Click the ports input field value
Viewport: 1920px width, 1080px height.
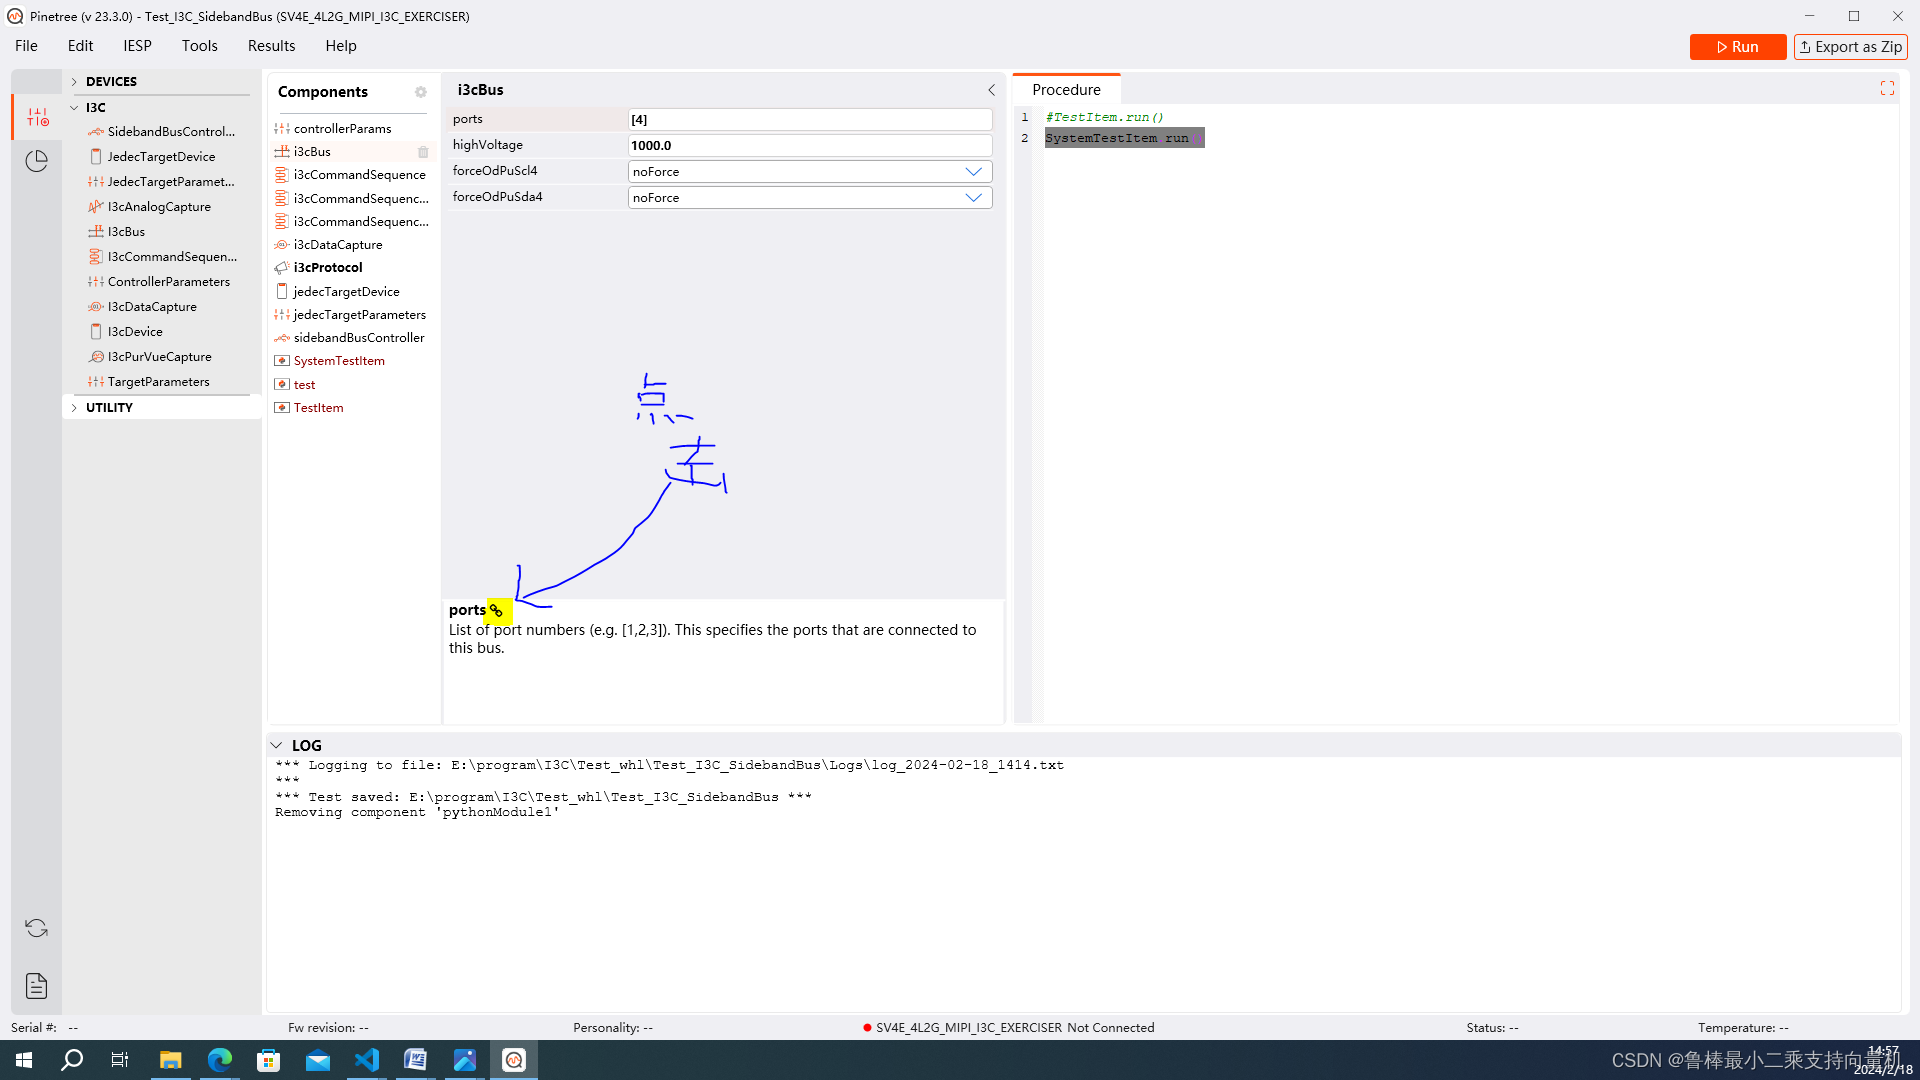(x=808, y=119)
